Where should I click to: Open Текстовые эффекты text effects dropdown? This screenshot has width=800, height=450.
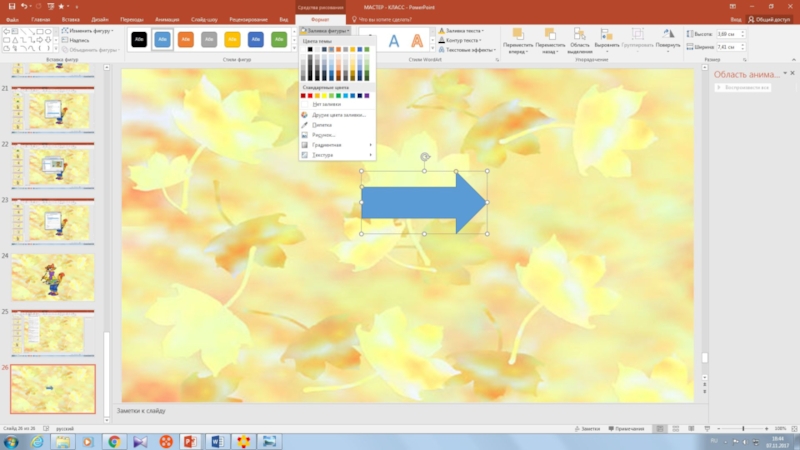pyautogui.click(x=467, y=50)
